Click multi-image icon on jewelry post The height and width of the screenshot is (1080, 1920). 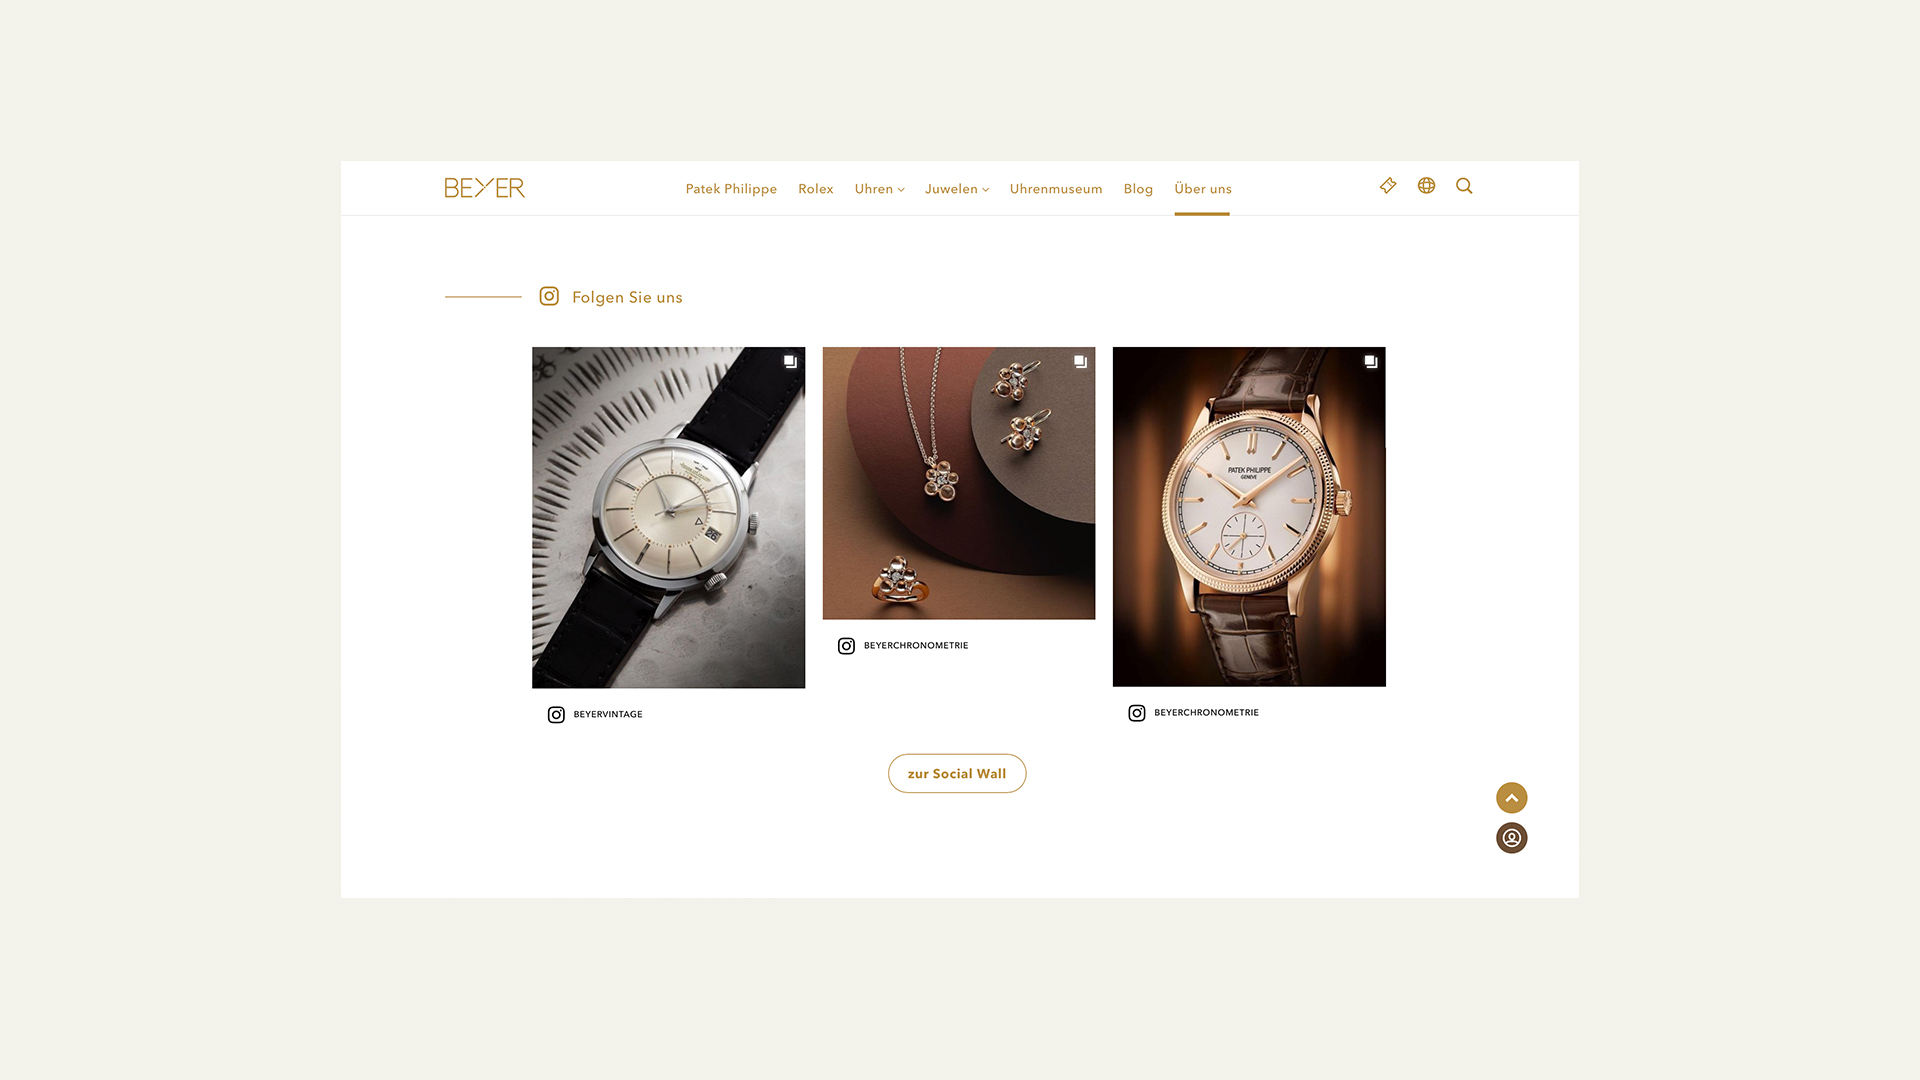[1080, 362]
